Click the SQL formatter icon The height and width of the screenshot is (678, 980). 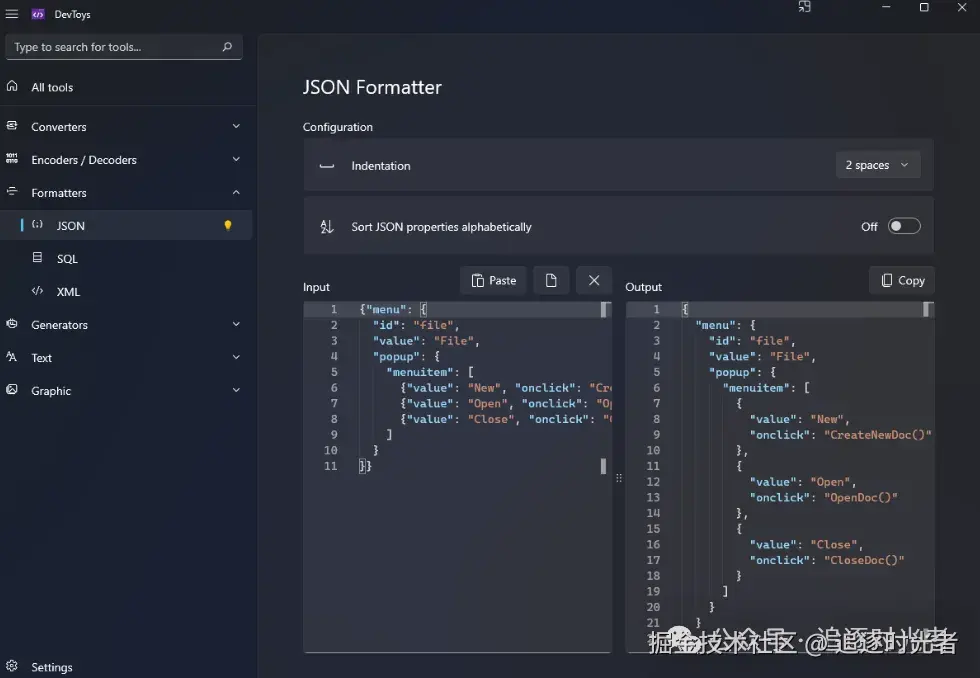(38, 257)
